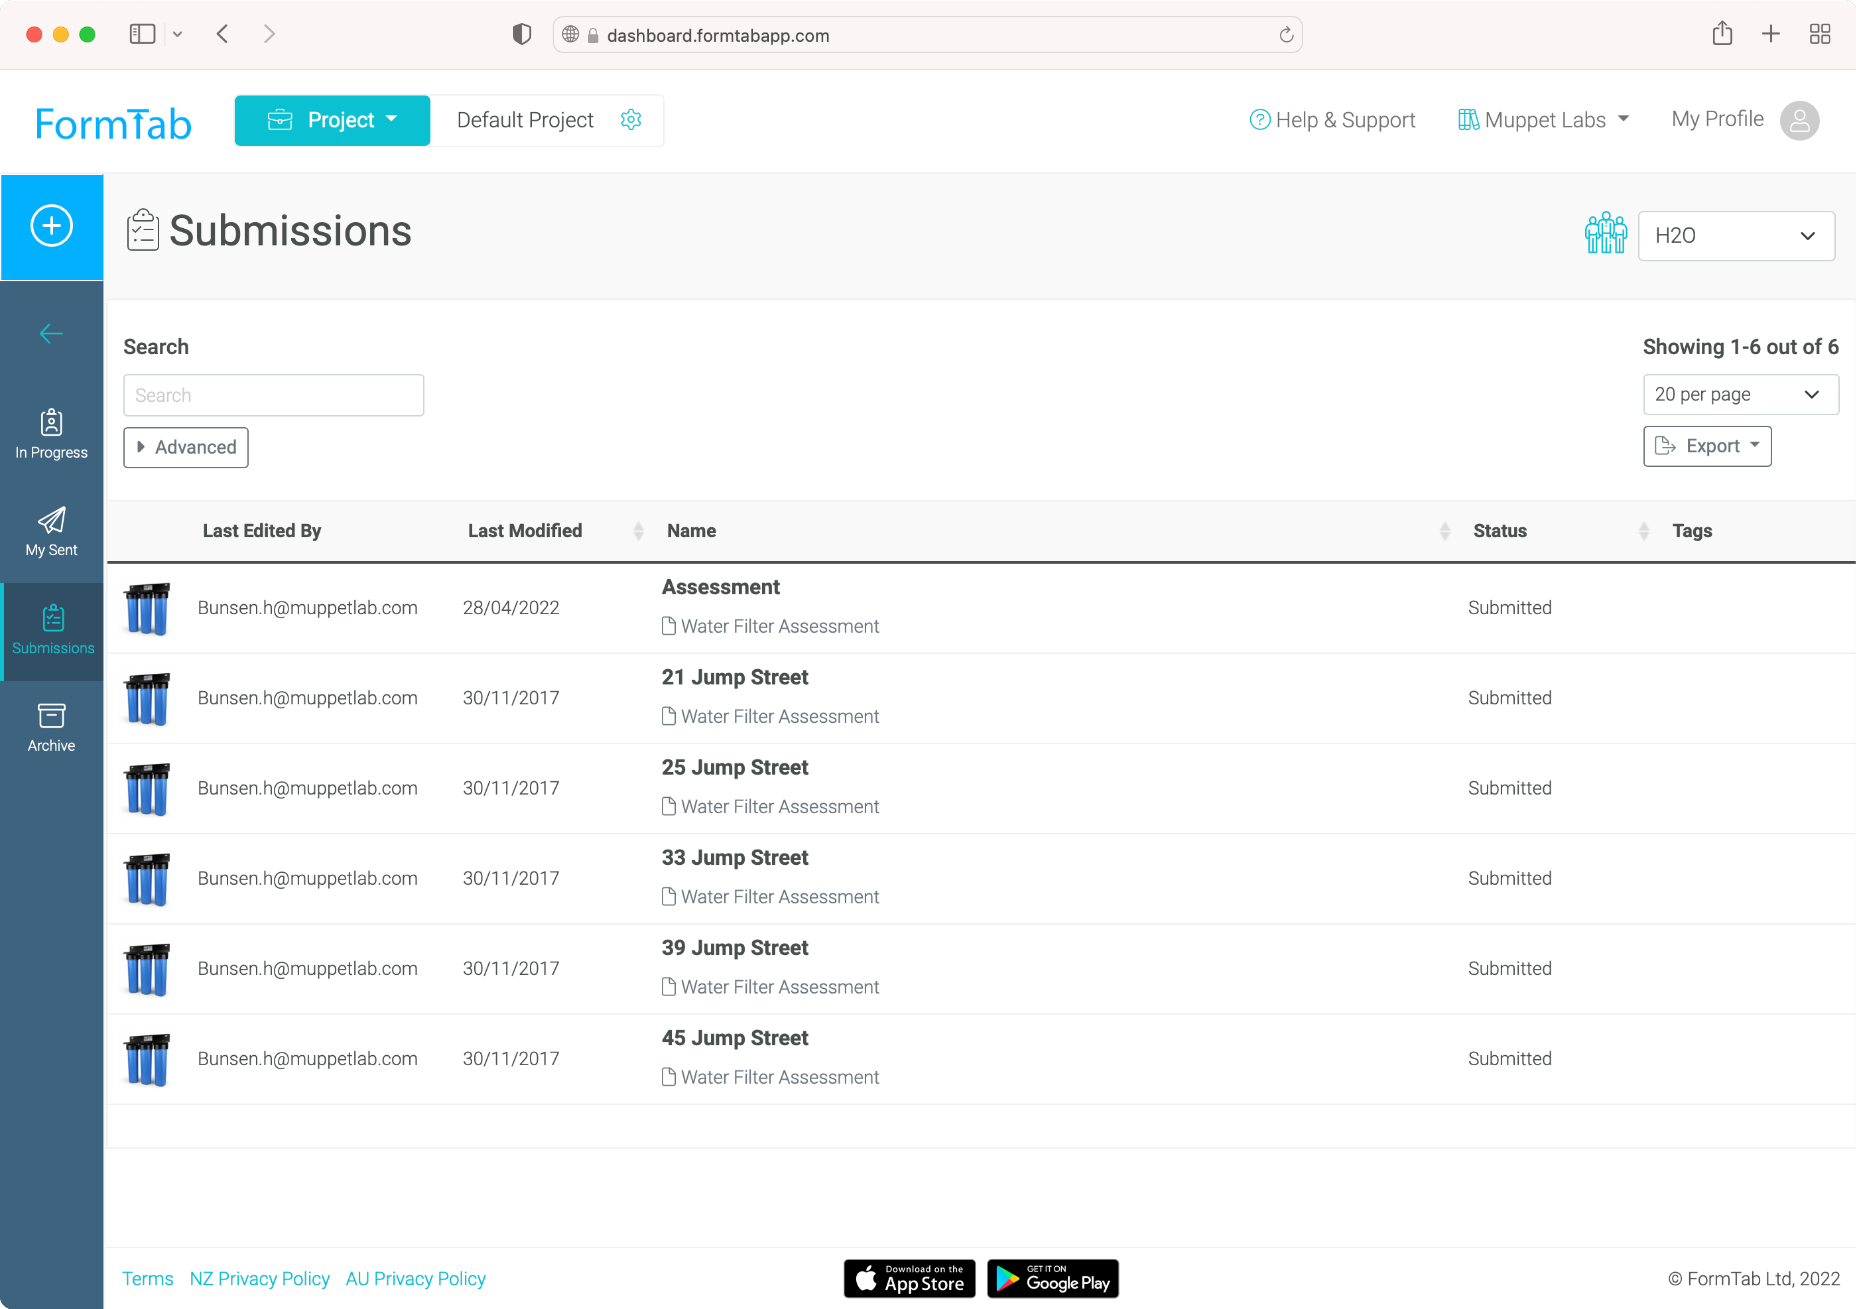
Task: Open the Assessment submission
Action: pyautogui.click(x=720, y=587)
